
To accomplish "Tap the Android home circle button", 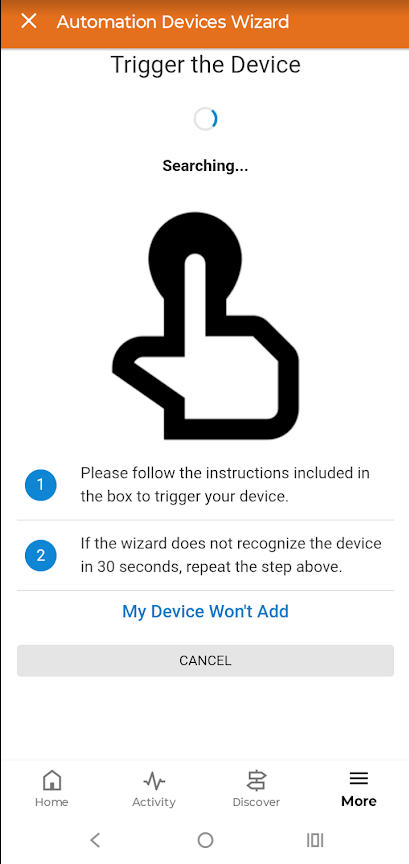I will click(205, 840).
